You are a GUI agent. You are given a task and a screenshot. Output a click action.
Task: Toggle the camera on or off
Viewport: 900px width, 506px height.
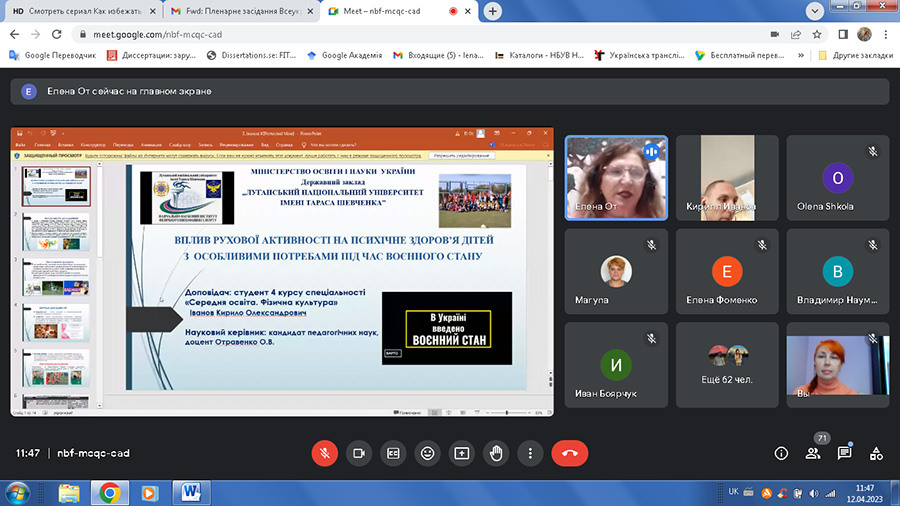(358, 453)
